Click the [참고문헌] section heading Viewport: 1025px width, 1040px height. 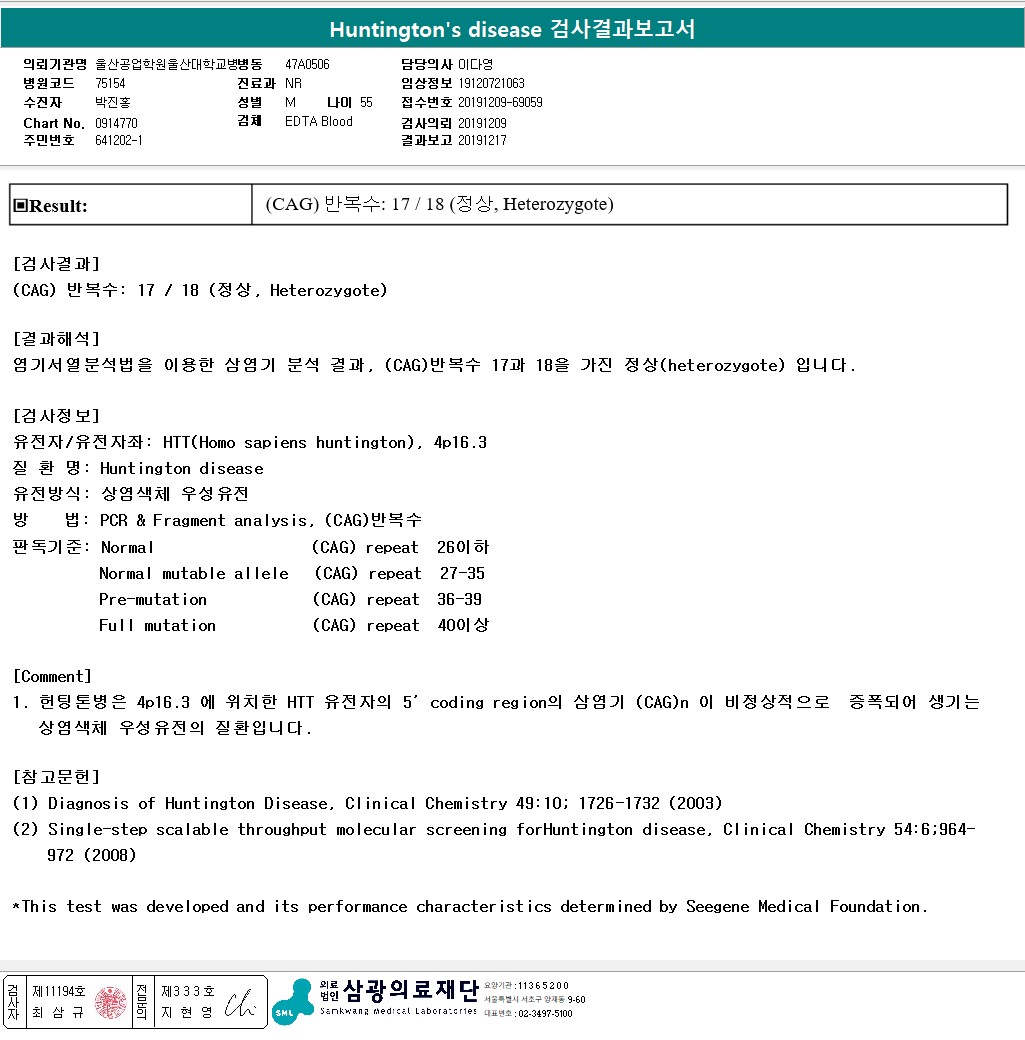[x=56, y=777]
